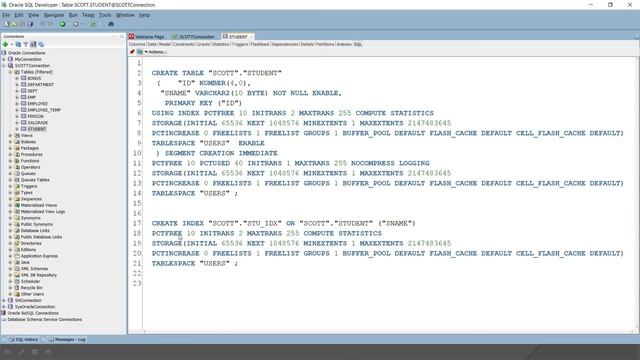Open the Window menu

pyautogui.click(x=125, y=15)
